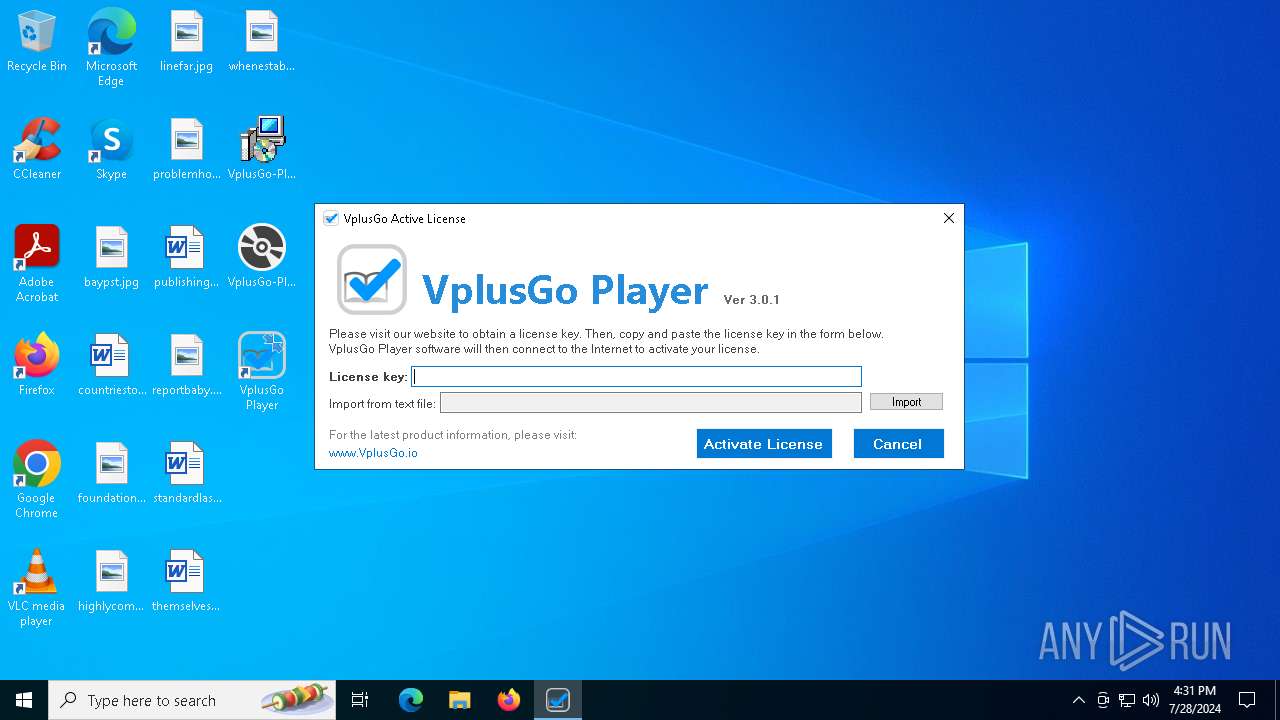Open the Windows Start menu
This screenshot has height=720, width=1280.
[24, 700]
